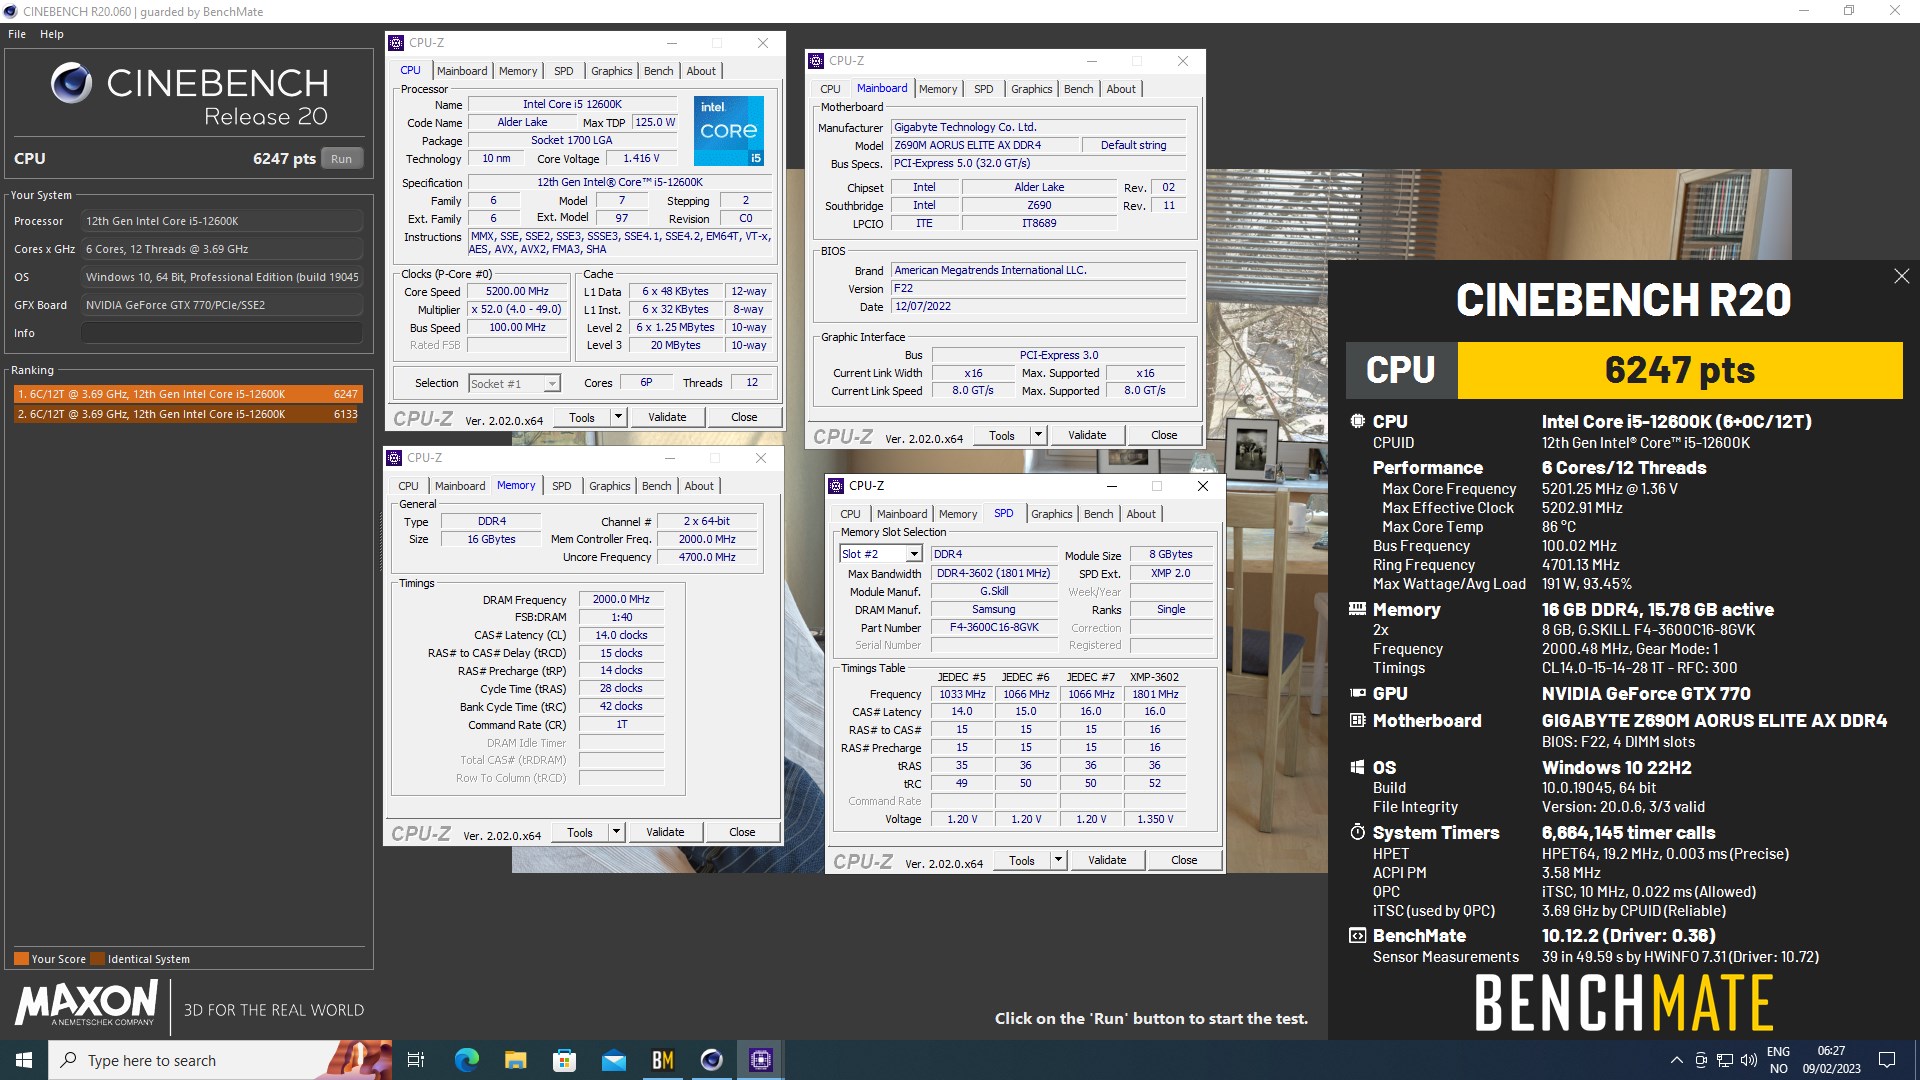Open SPD tab in Memory window
Viewport: 1920px width, 1080px height.
point(562,486)
